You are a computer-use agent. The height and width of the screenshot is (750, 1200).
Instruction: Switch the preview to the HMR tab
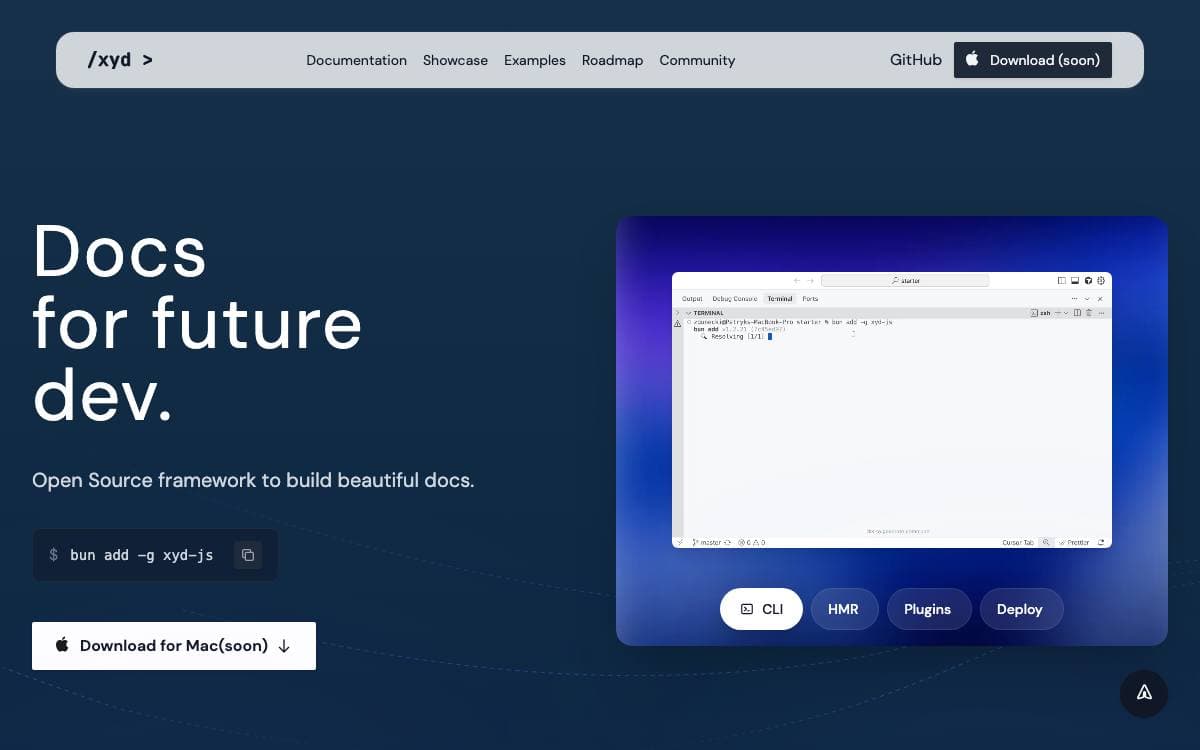pyautogui.click(x=844, y=609)
